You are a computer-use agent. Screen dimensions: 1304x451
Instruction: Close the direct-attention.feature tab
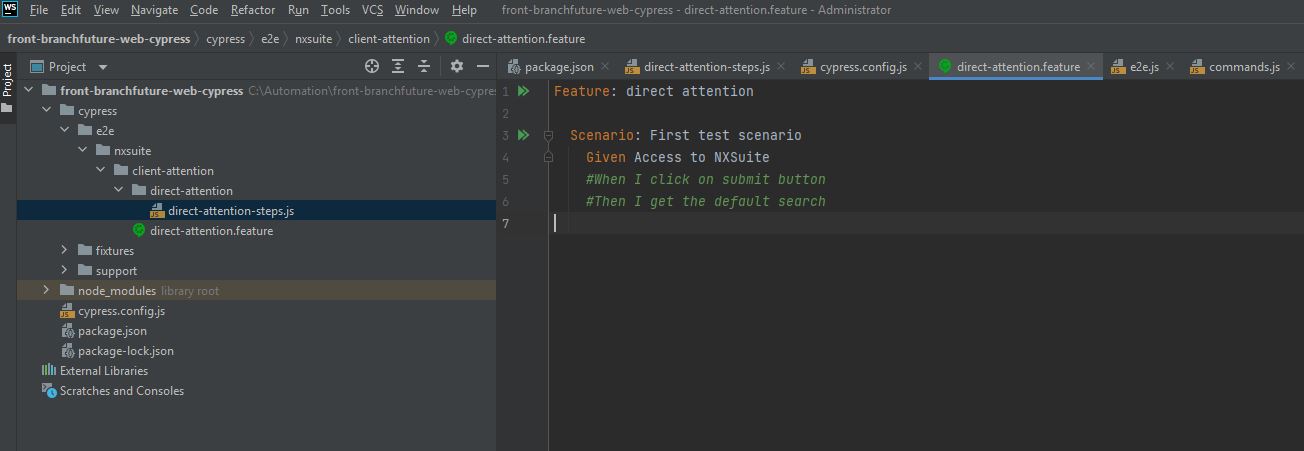click(x=1092, y=68)
